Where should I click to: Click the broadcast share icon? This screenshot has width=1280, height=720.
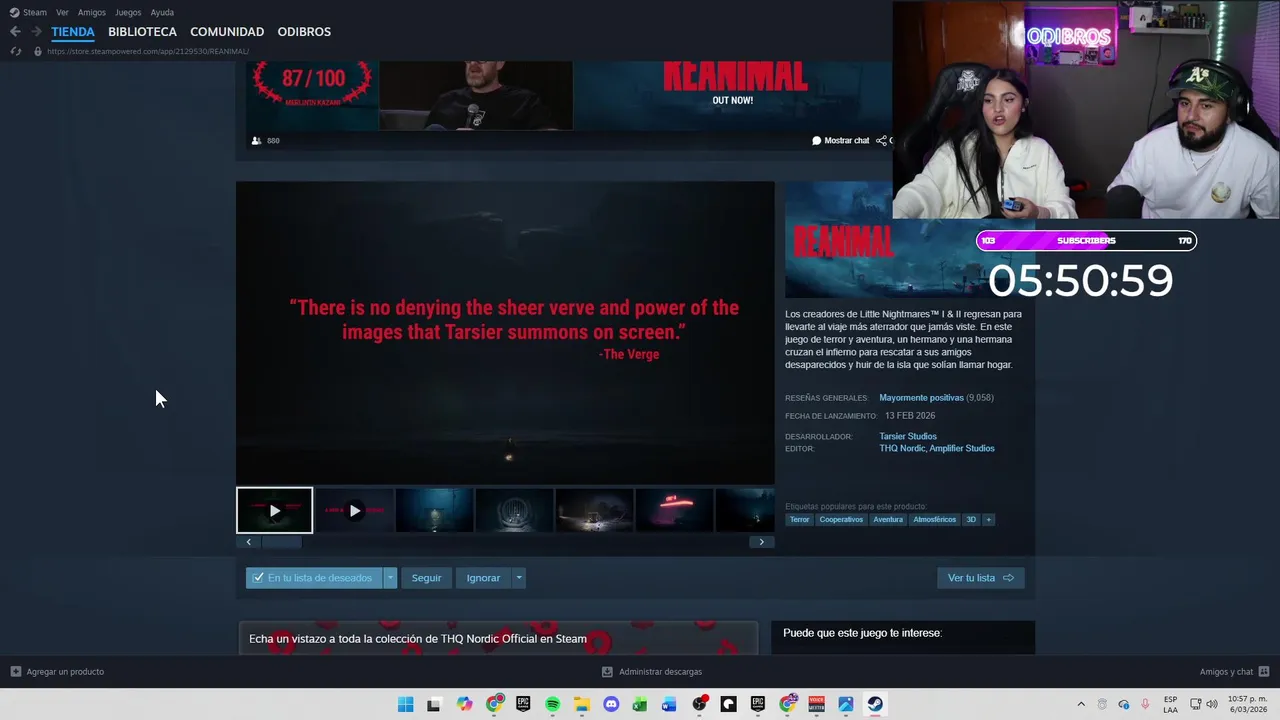881,141
